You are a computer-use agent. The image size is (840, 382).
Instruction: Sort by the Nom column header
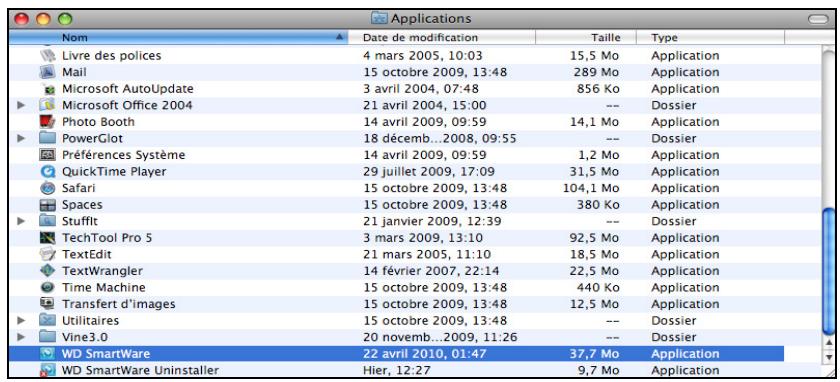click(x=178, y=38)
